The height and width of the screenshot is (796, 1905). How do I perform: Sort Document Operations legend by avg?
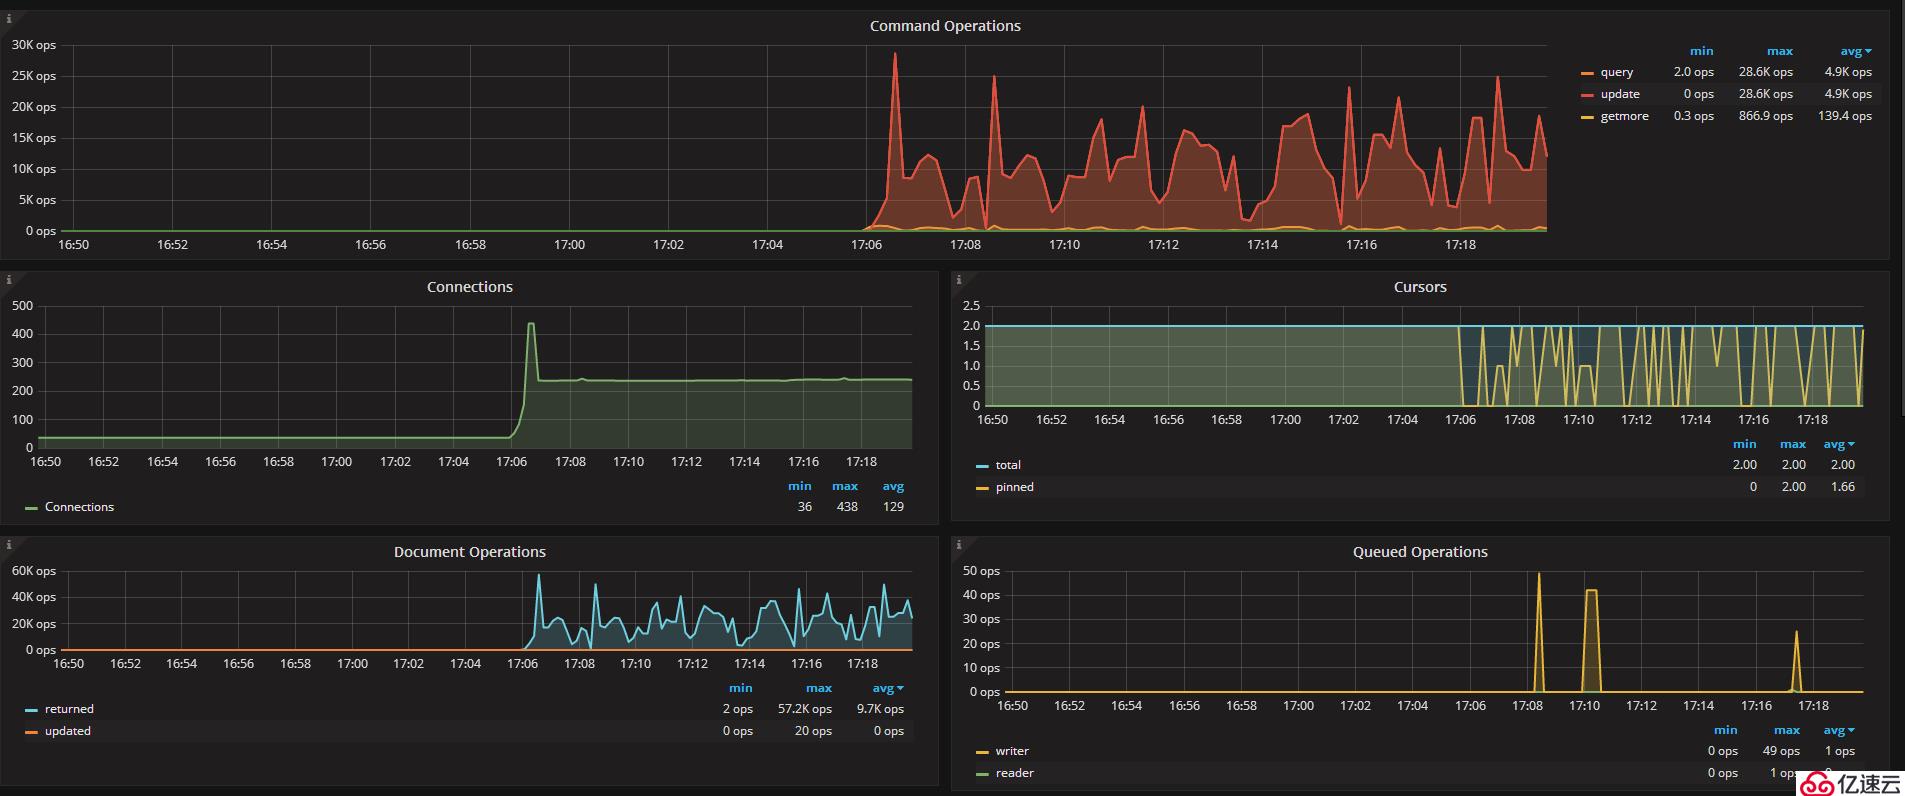tap(887, 688)
